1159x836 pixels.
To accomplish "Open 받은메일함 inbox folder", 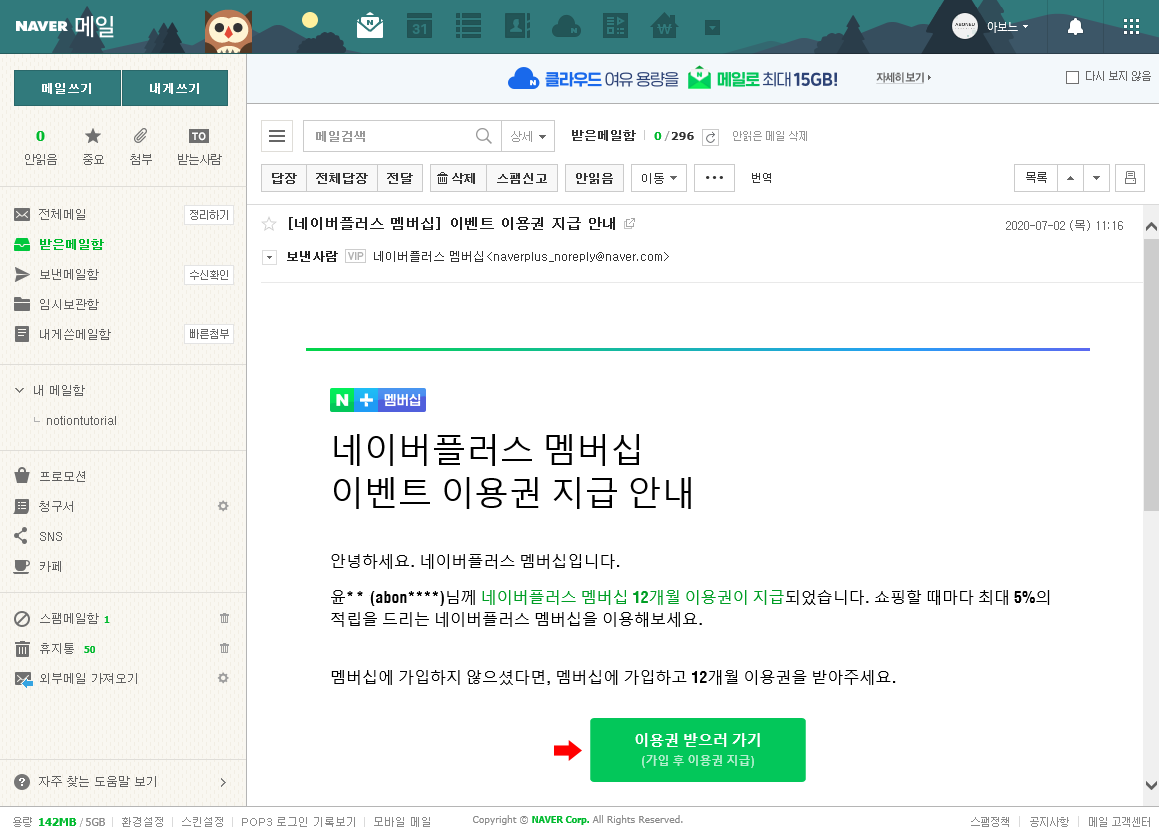I will pyautogui.click(x=71, y=244).
